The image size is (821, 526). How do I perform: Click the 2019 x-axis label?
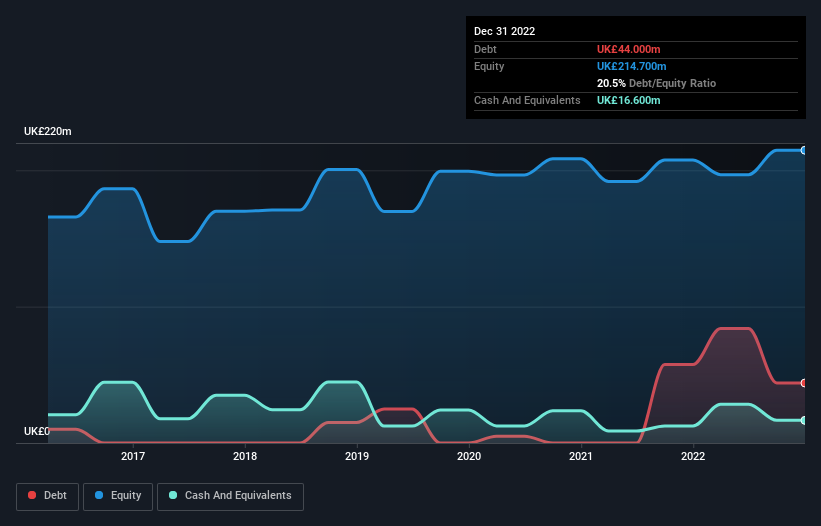click(x=357, y=456)
